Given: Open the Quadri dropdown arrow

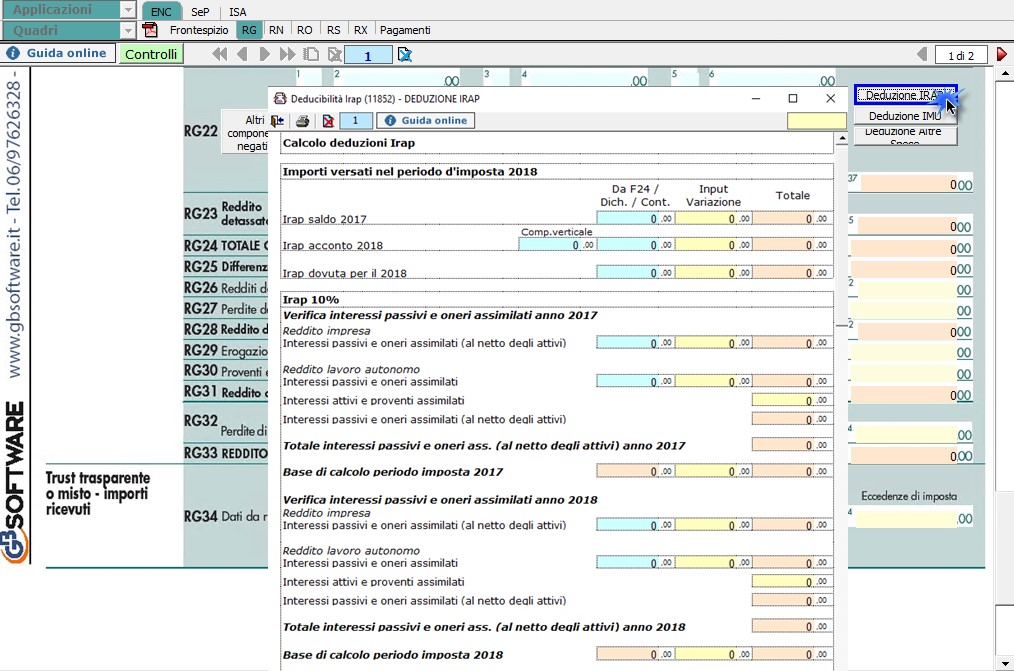Looking at the screenshot, I should pos(128,30).
